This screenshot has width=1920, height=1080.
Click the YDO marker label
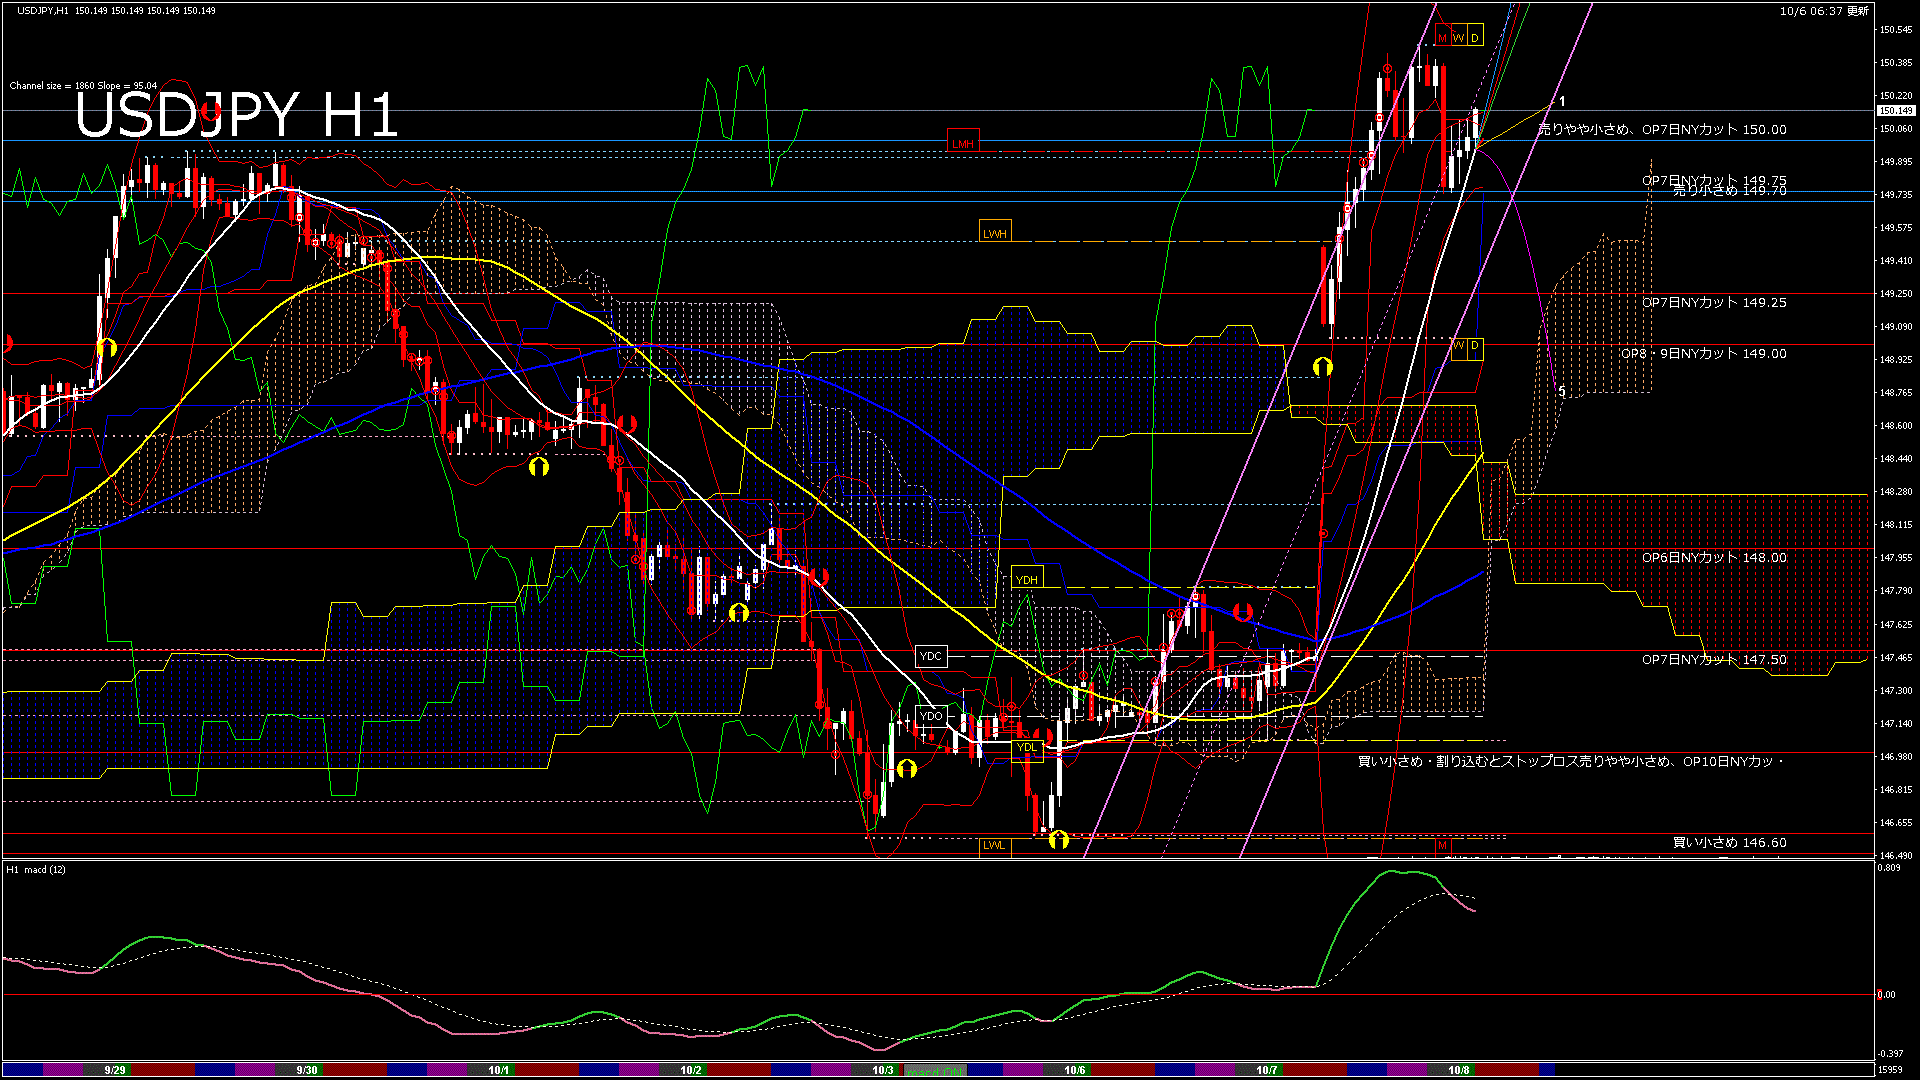pos(931,716)
